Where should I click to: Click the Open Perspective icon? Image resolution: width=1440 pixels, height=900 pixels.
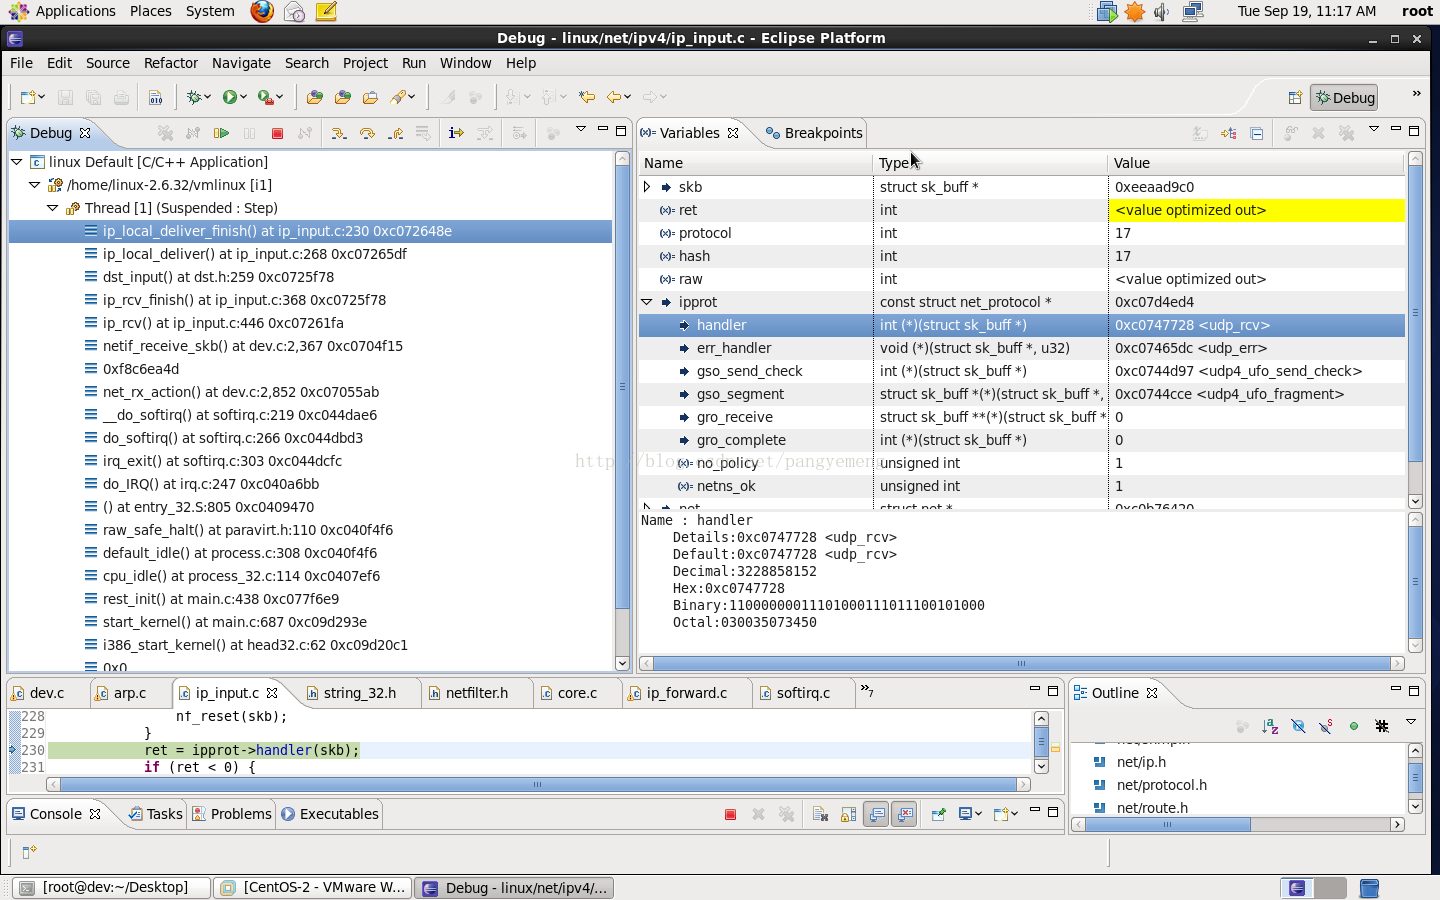click(x=1295, y=97)
